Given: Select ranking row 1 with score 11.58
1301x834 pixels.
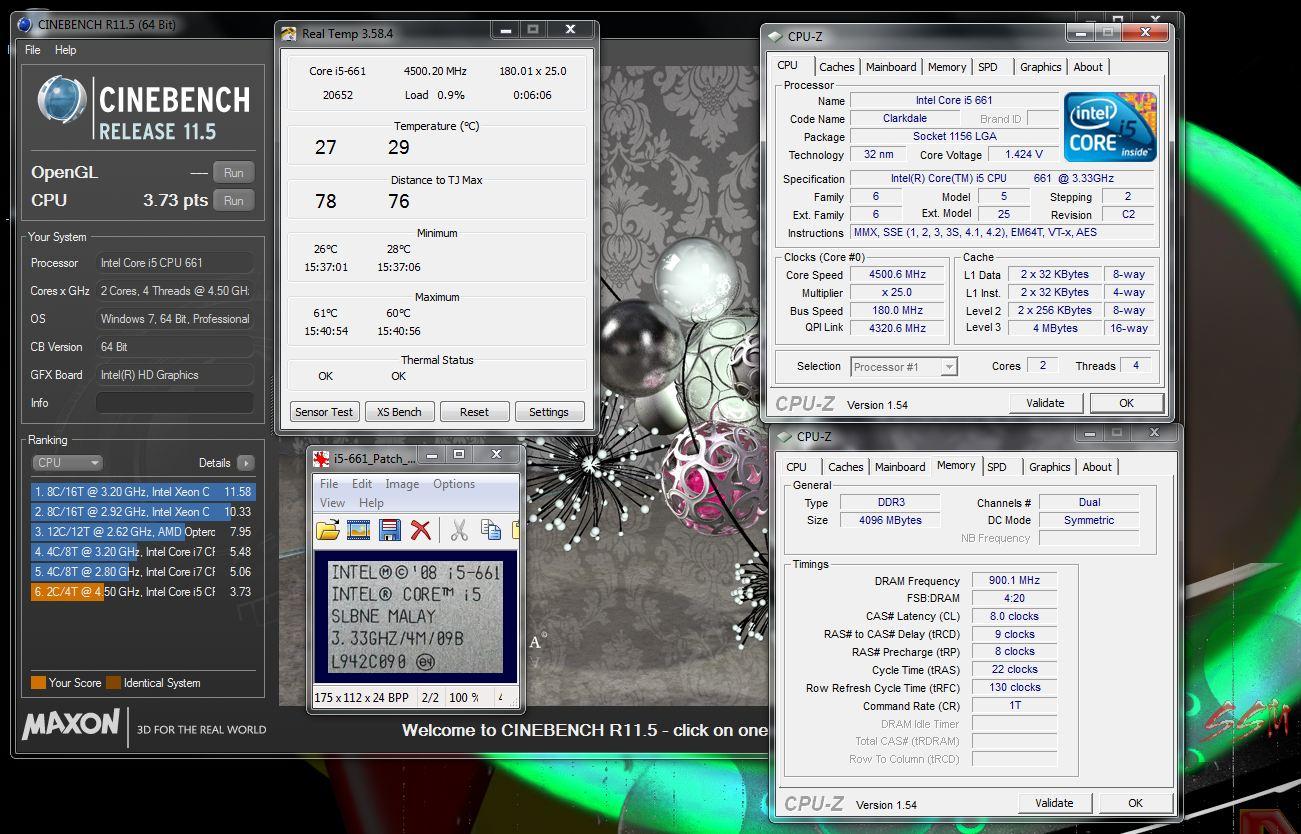Looking at the screenshot, I should coord(143,492).
